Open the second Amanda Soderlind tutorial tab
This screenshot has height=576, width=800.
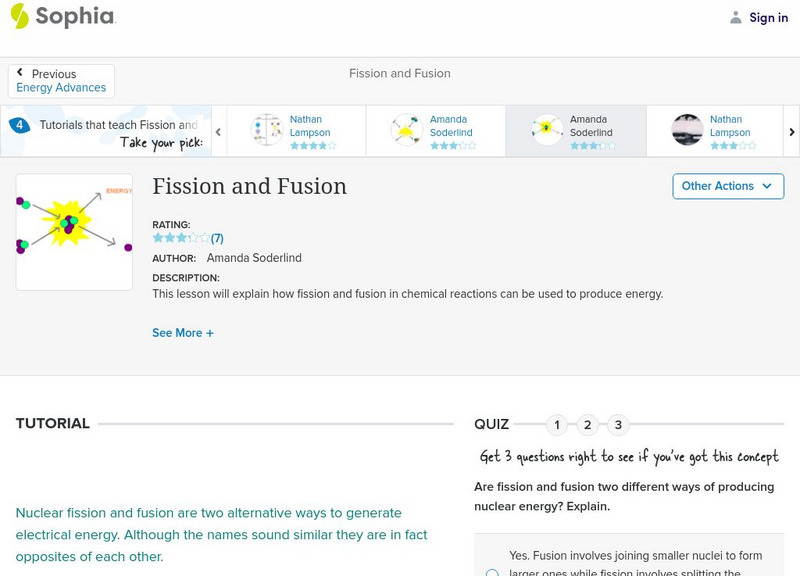point(576,131)
